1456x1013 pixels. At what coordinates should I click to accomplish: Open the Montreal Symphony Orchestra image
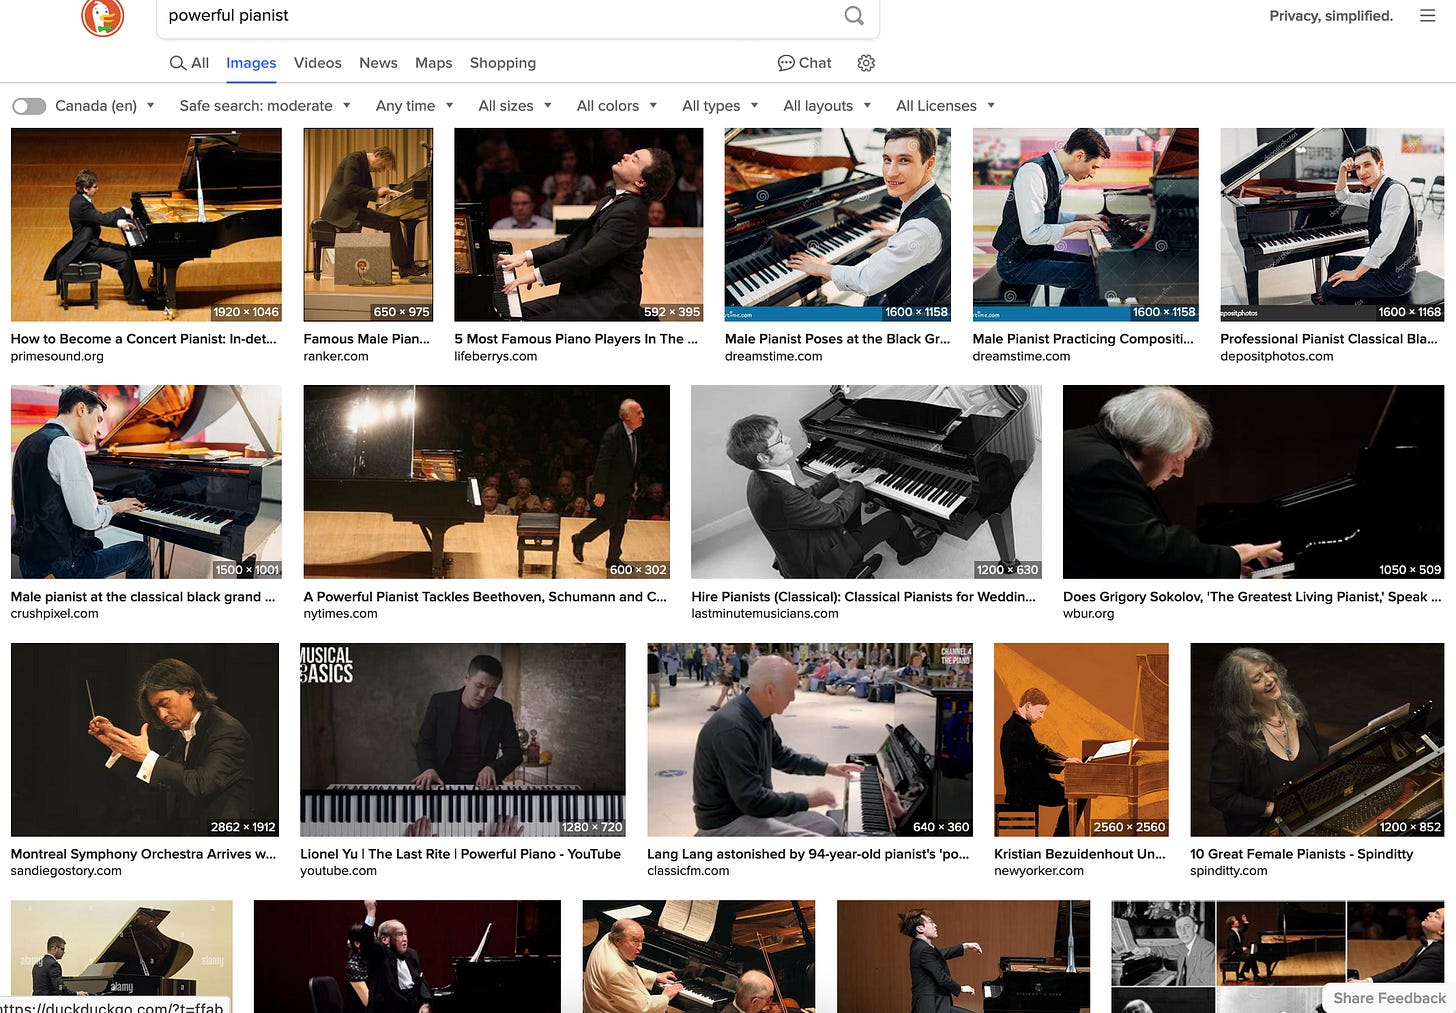click(x=145, y=740)
